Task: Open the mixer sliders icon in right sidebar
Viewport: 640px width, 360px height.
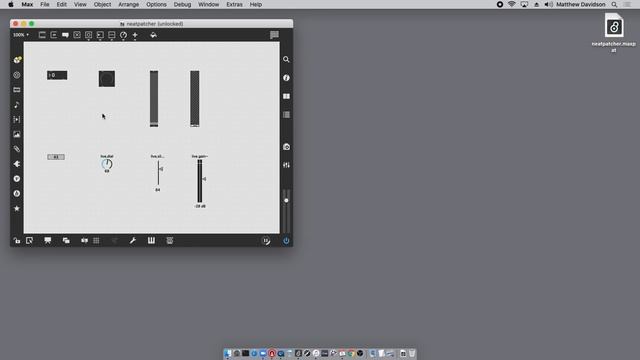Action: click(x=286, y=165)
